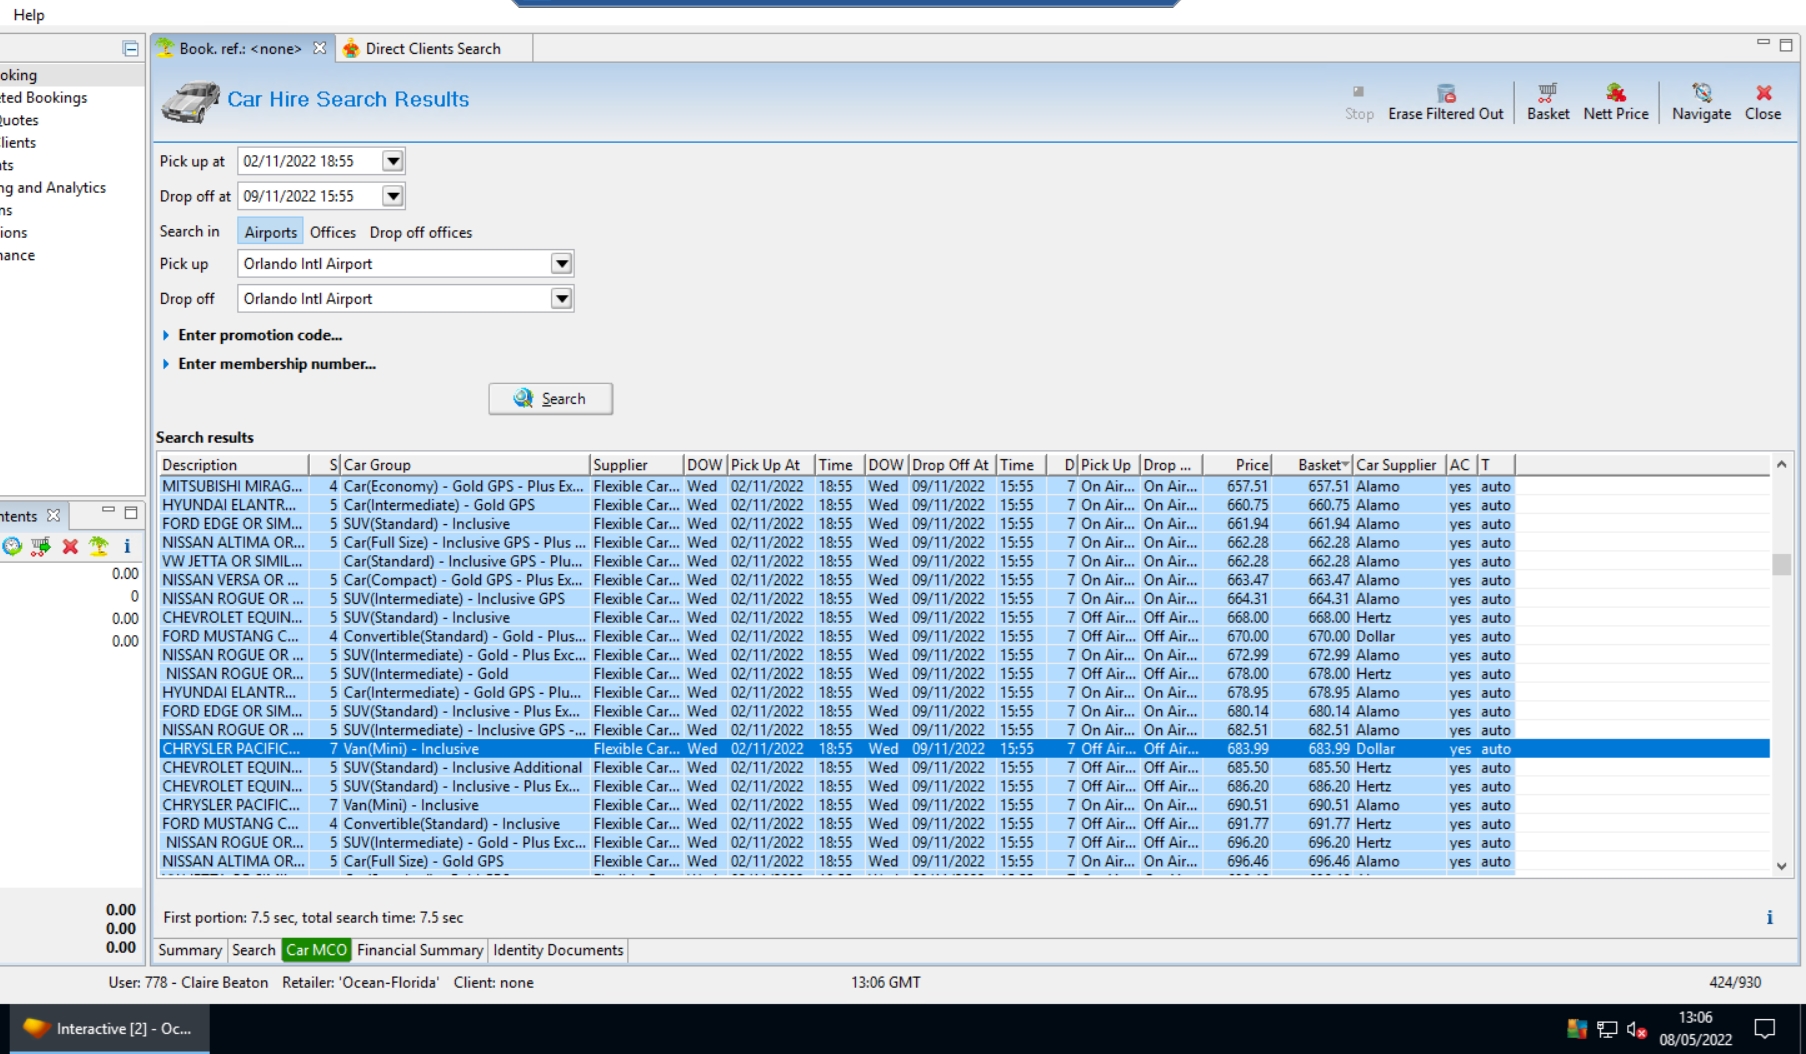
Task: Click the clock refresh icon in left panel
Action: coord(12,546)
